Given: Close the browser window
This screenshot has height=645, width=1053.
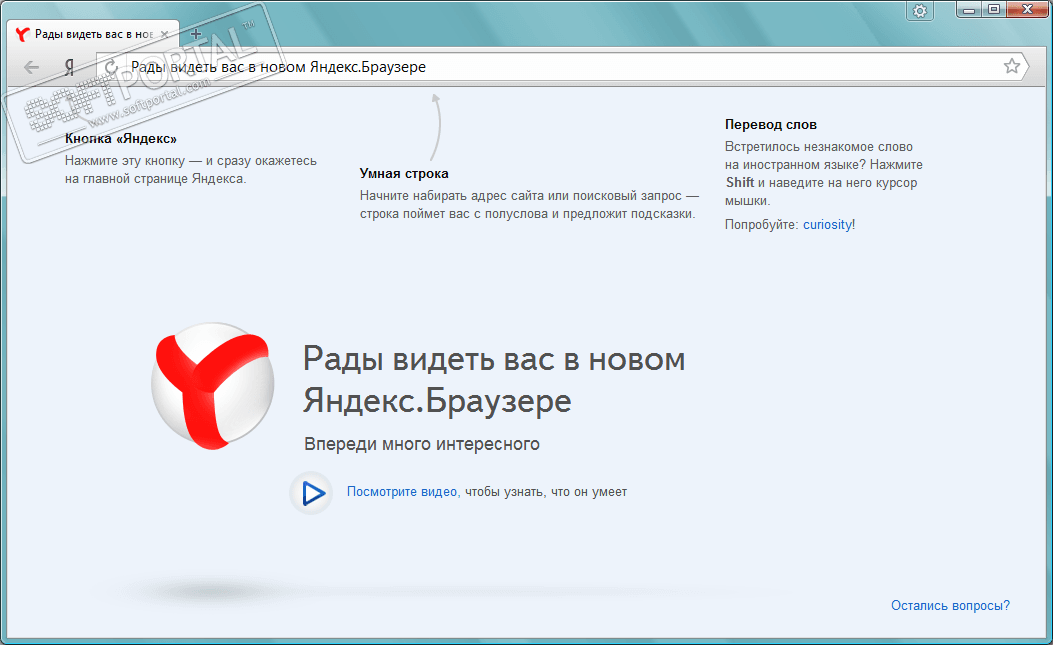Looking at the screenshot, I should tap(1027, 9).
